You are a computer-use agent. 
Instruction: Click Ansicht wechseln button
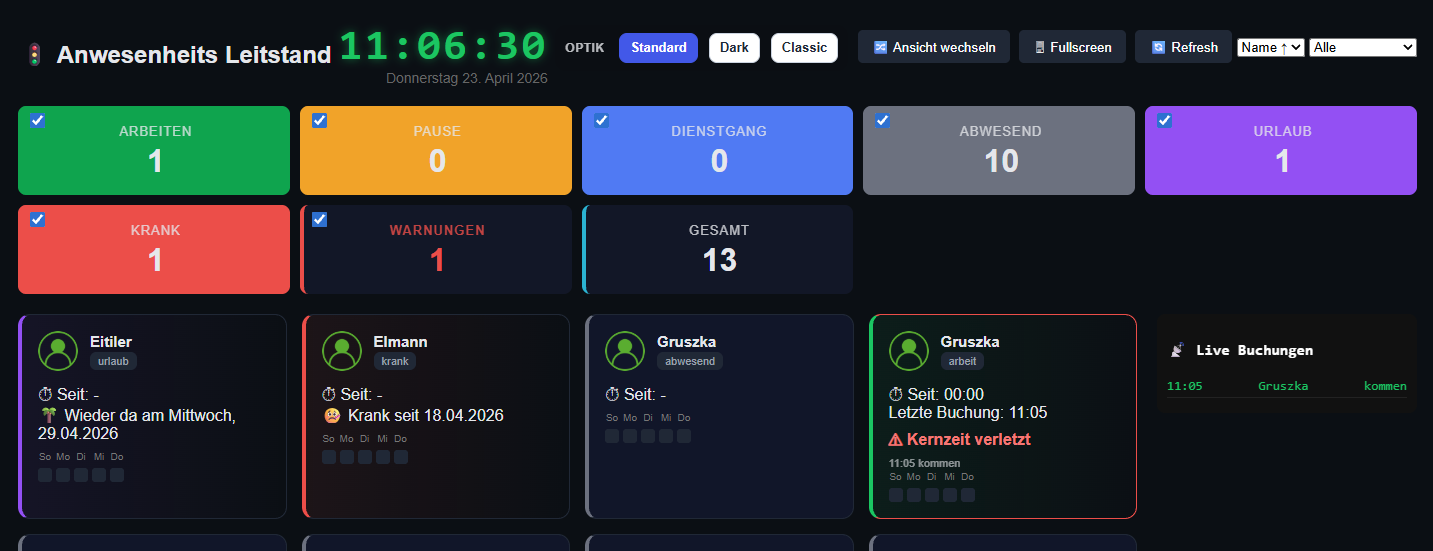point(934,47)
